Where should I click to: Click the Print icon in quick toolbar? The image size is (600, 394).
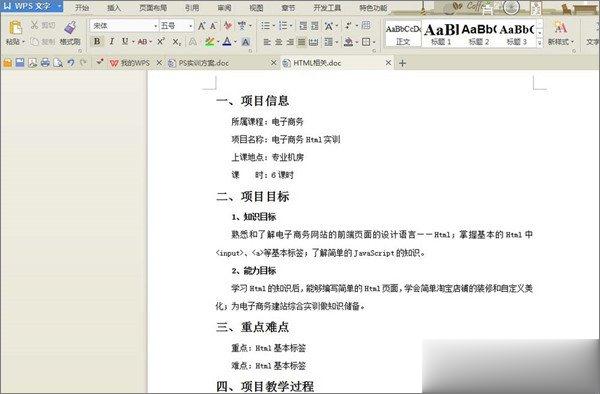pyautogui.click(x=45, y=63)
